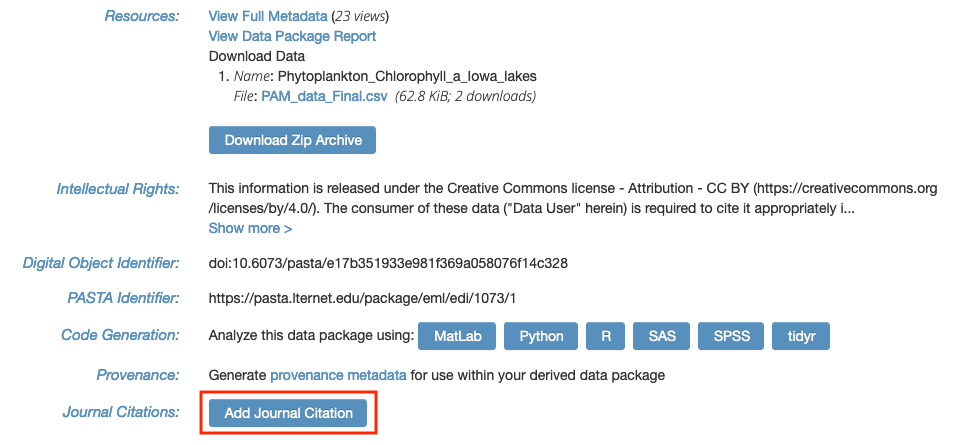Pick the SPSS code generation button
The image size is (959, 445).
click(731, 336)
